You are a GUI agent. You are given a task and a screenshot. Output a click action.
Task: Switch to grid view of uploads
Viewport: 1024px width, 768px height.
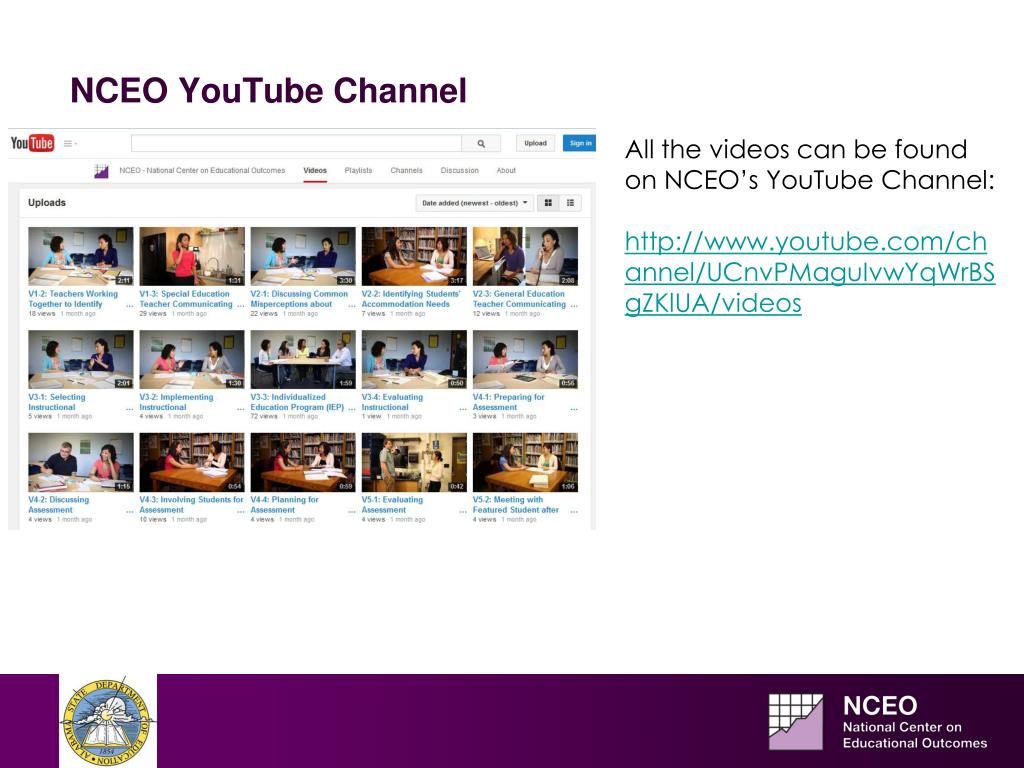[548, 203]
